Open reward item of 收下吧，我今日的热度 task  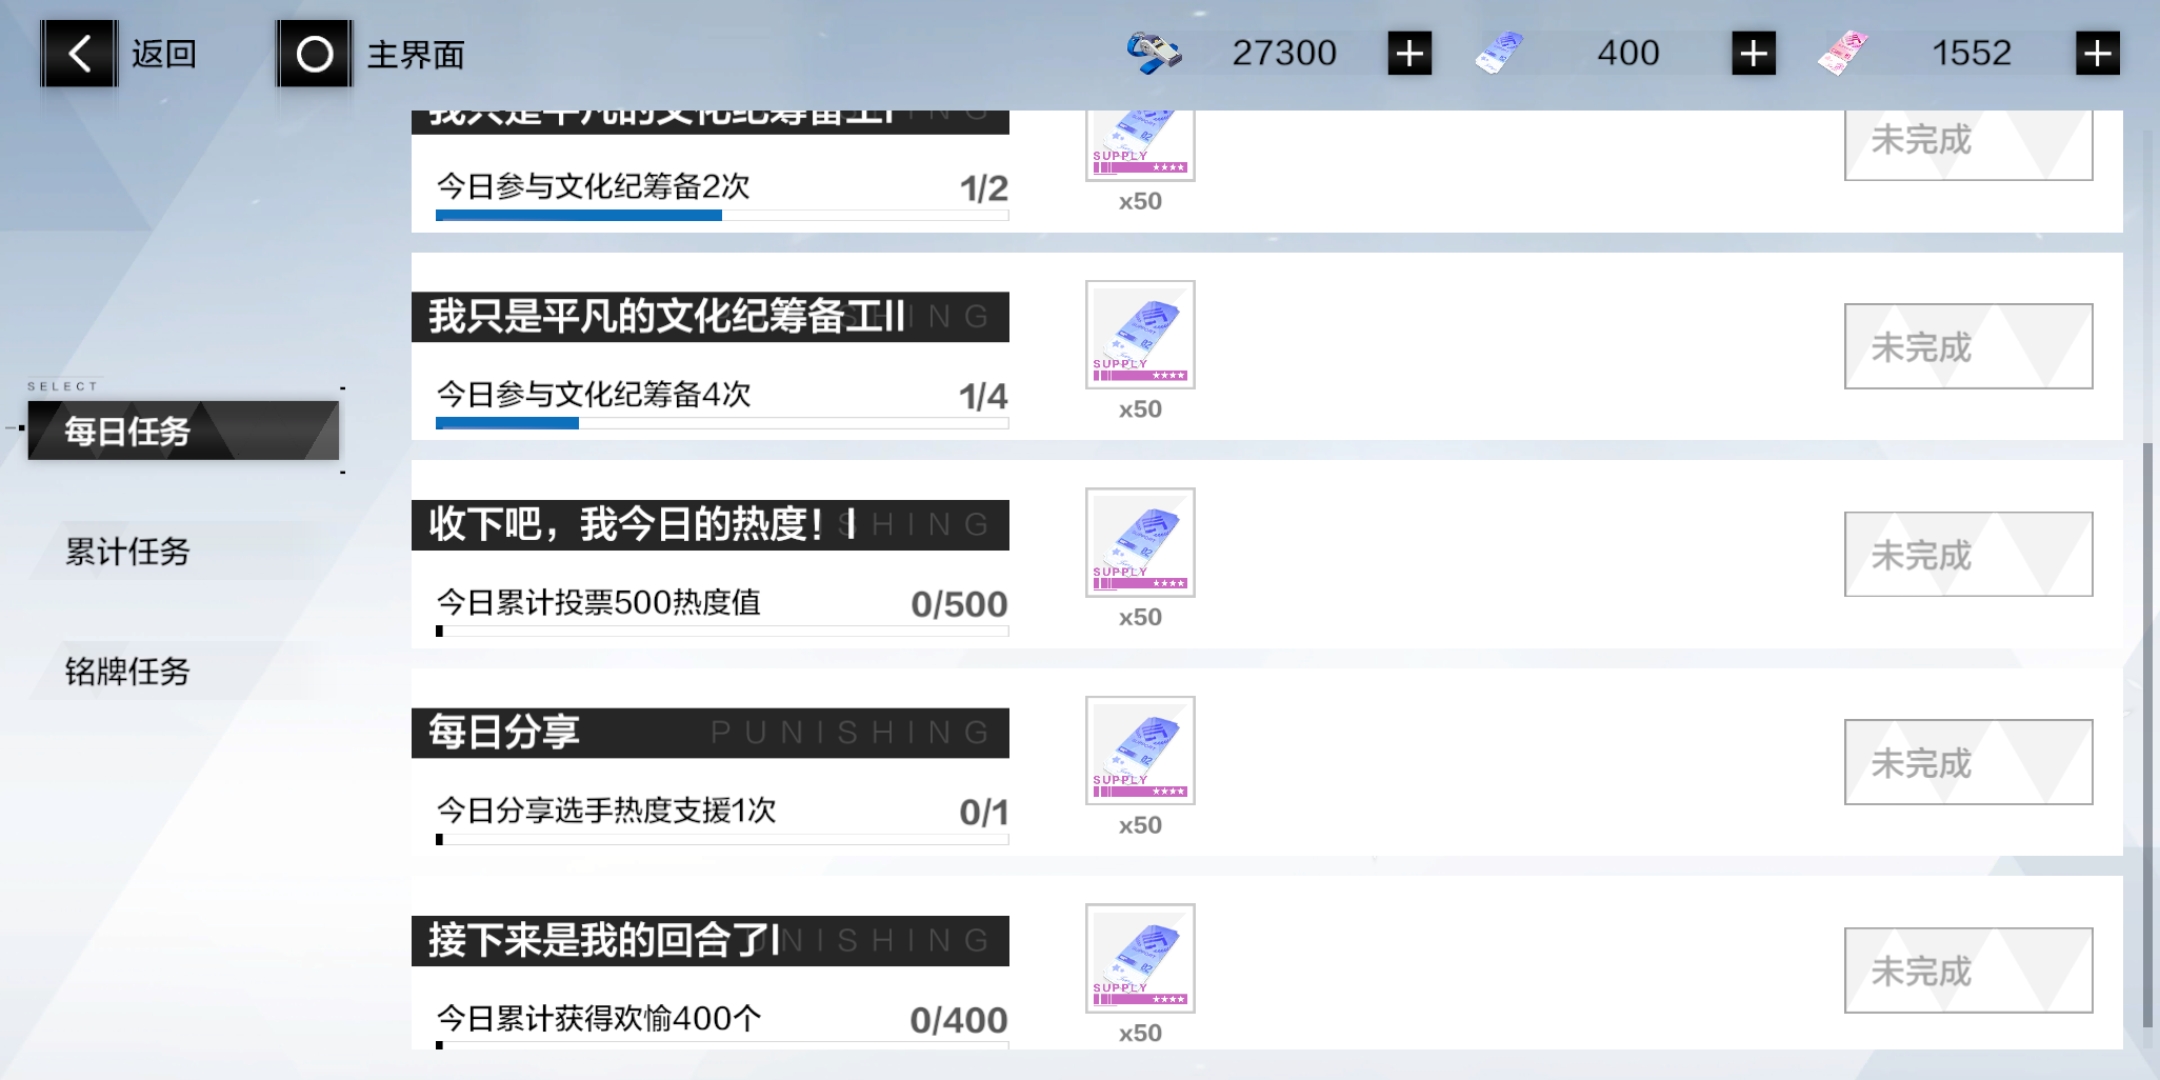pos(1140,543)
